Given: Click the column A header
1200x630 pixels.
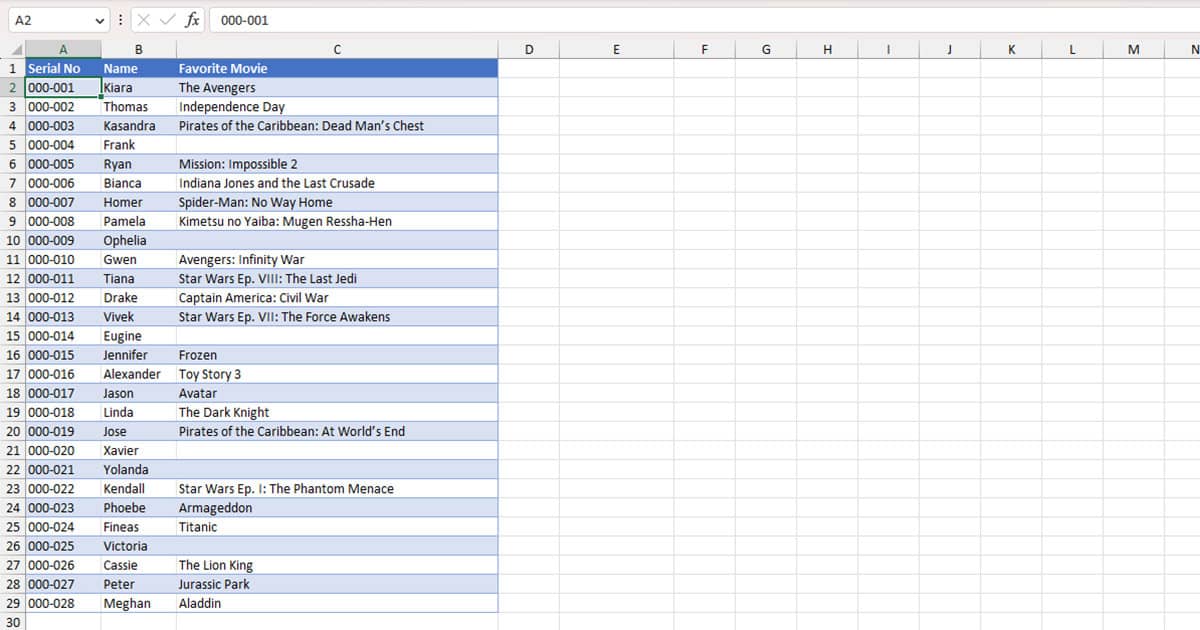Looking at the screenshot, I should click(x=63, y=48).
